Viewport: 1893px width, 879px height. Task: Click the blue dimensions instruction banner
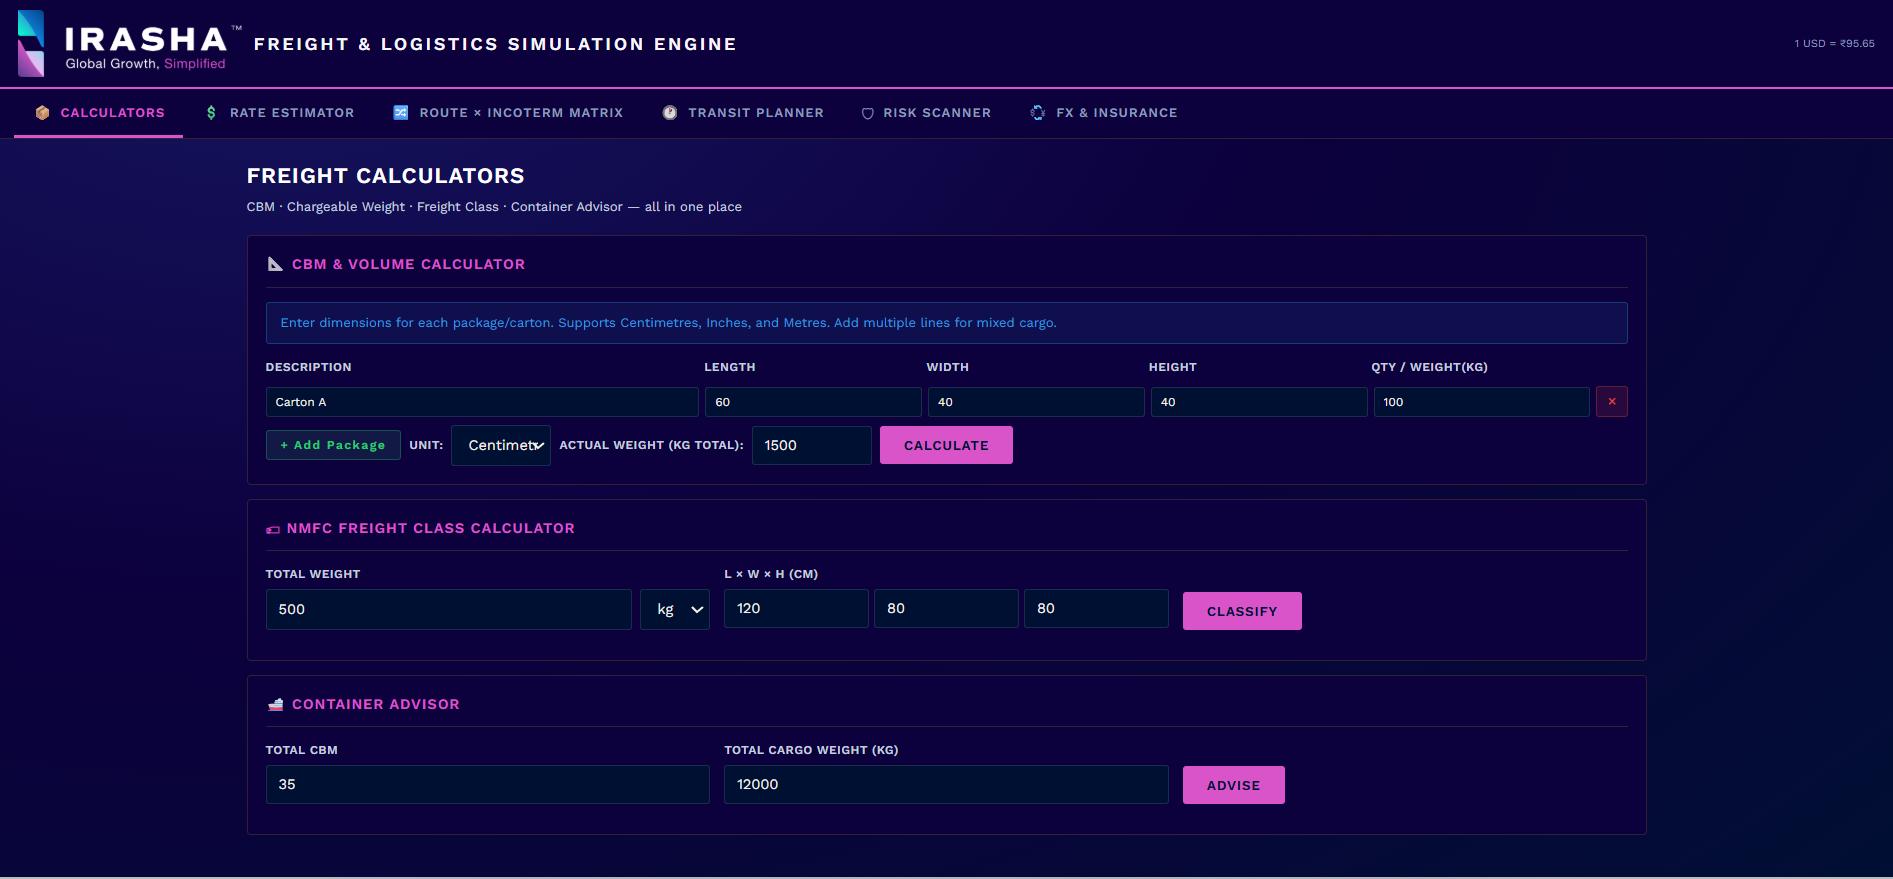click(946, 323)
